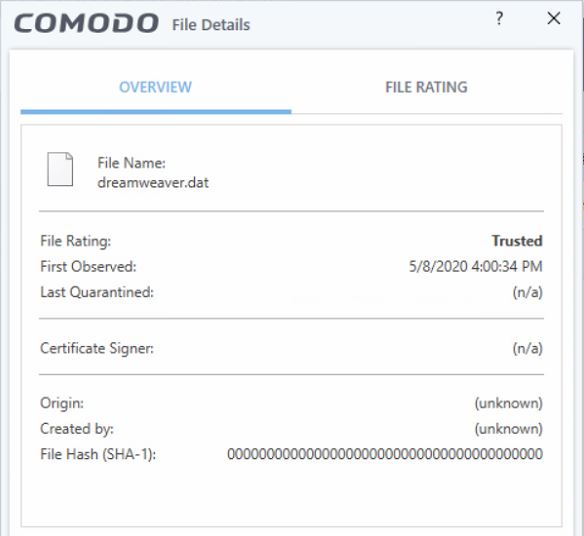Click the Certificate Signer label
584x536 pixels.
[97, 348]
